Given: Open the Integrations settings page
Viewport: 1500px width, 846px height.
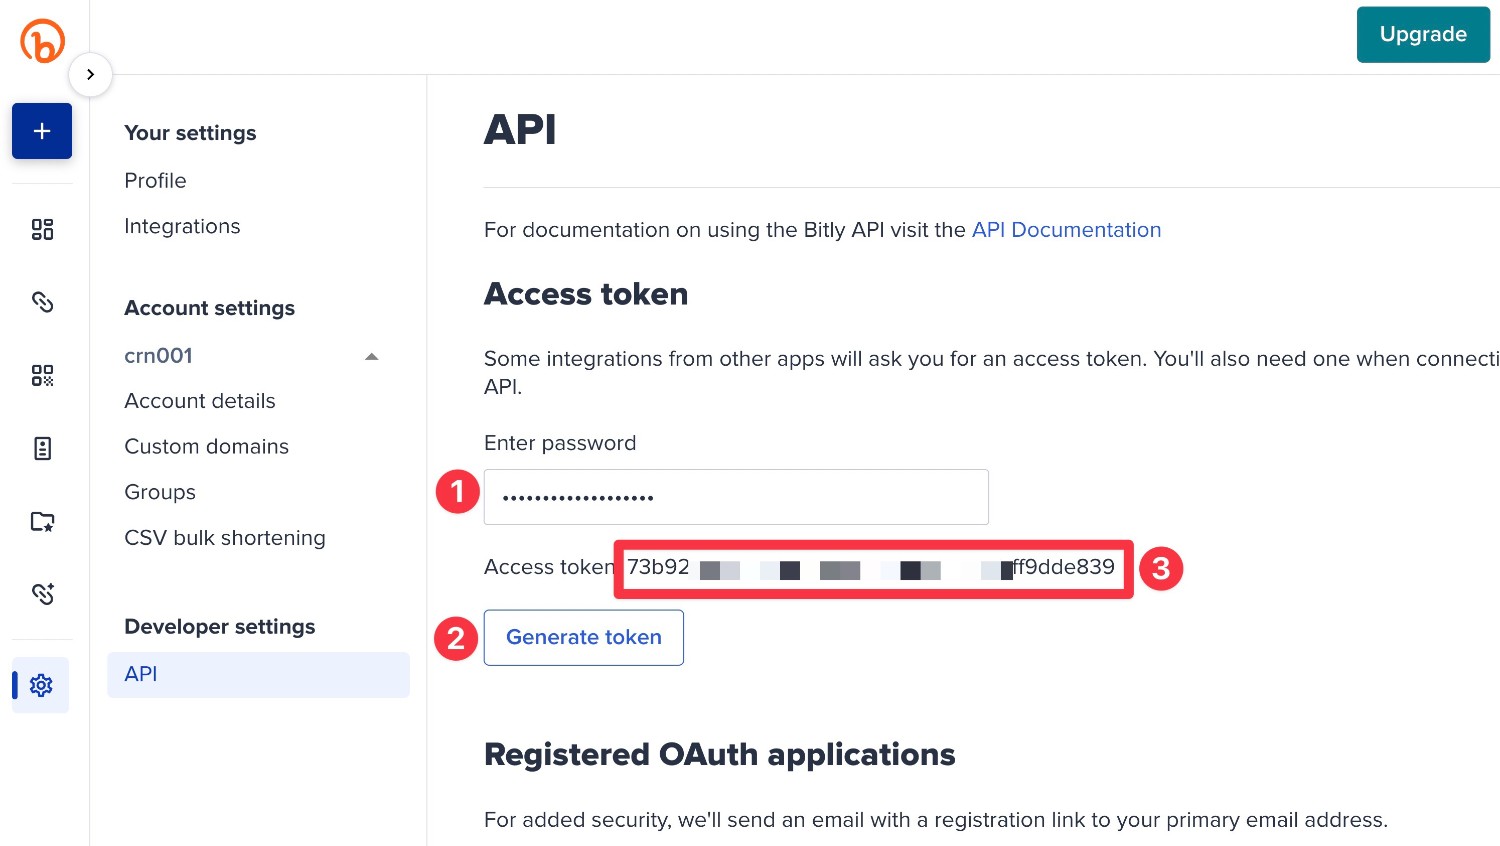Looking at the screenshot, I should coord(182,226).
